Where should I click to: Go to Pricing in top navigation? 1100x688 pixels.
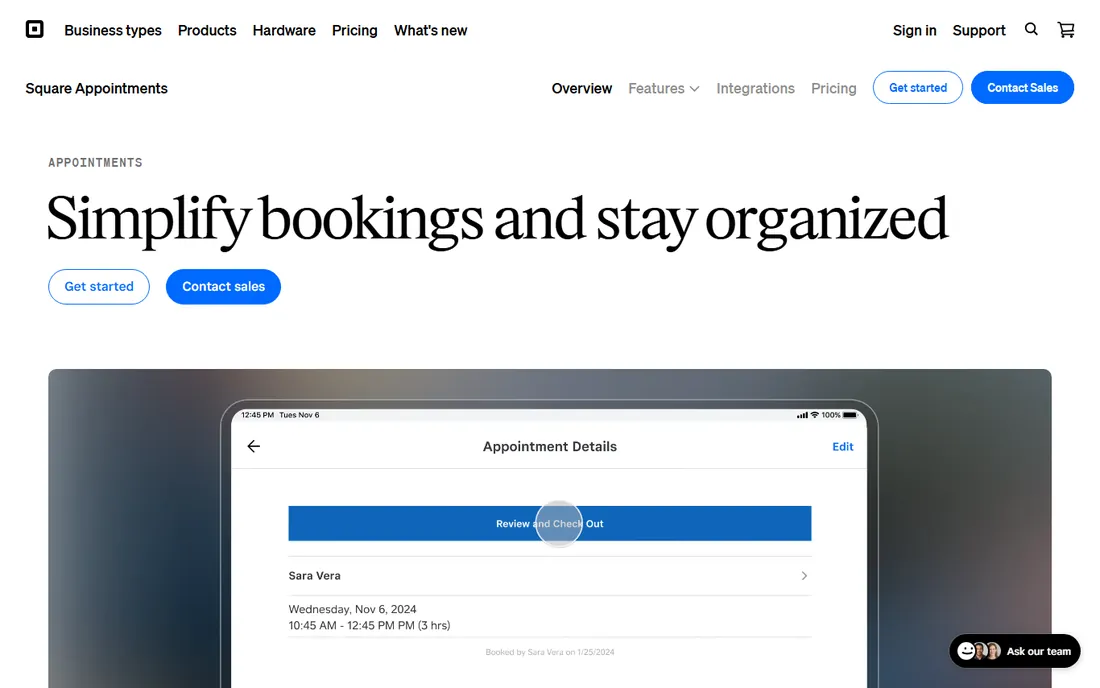(x=354, y=30)
